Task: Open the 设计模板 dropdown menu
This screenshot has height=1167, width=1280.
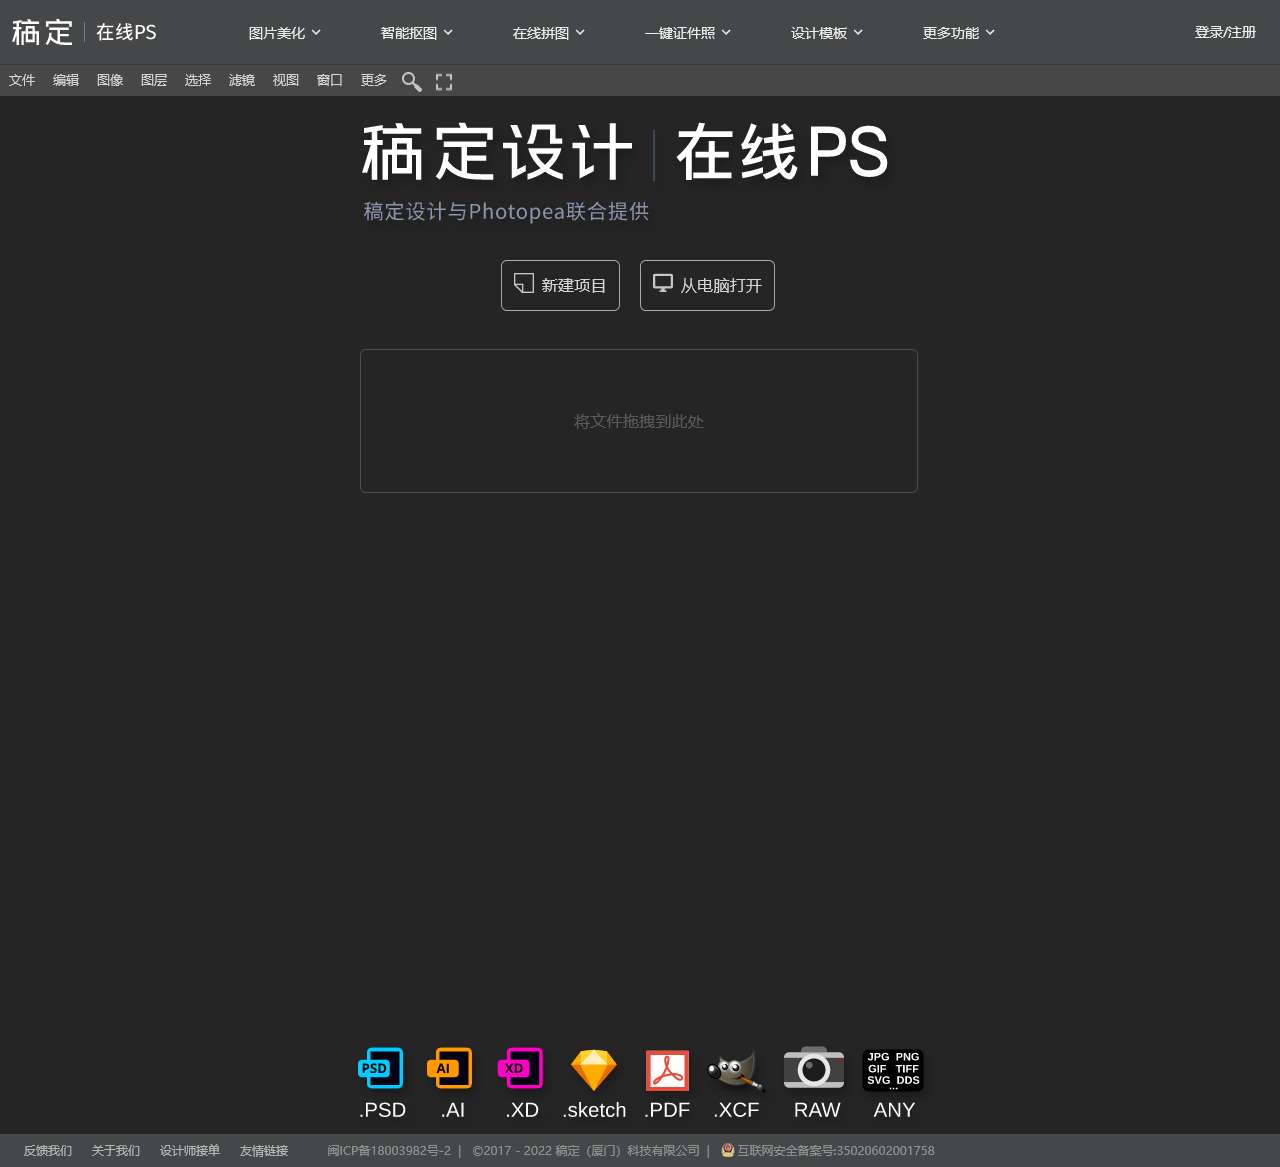Action: click(x=826, y=32)
